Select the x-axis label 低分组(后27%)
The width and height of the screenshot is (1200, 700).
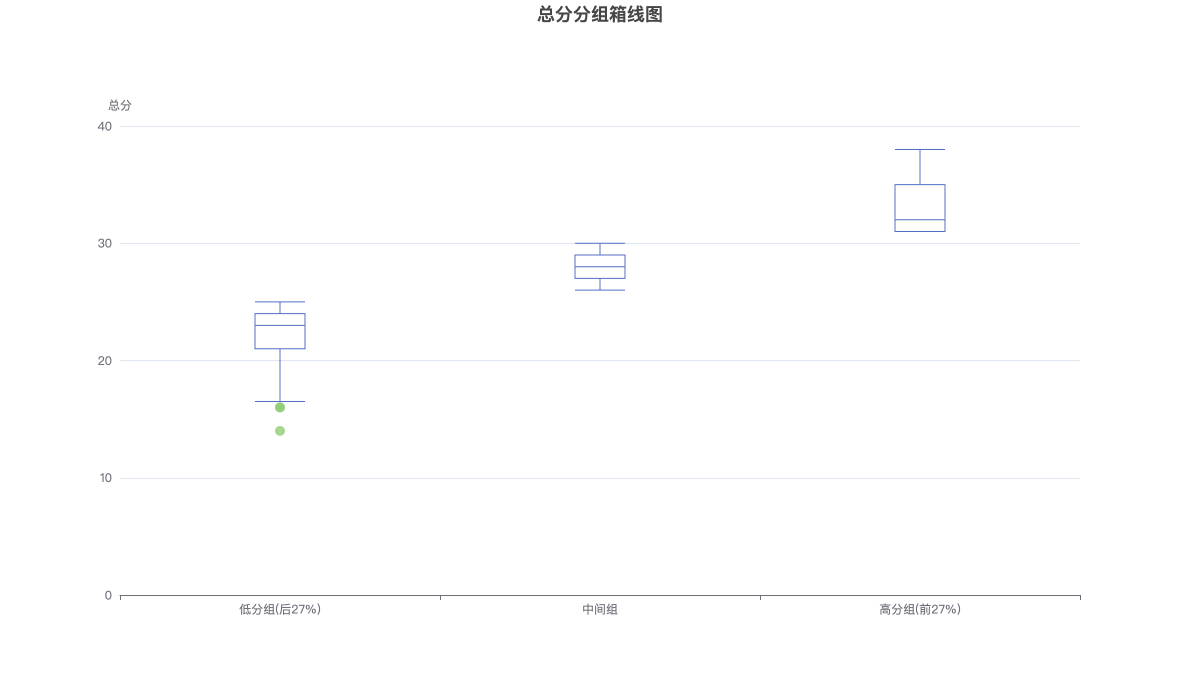pos(280,609)
